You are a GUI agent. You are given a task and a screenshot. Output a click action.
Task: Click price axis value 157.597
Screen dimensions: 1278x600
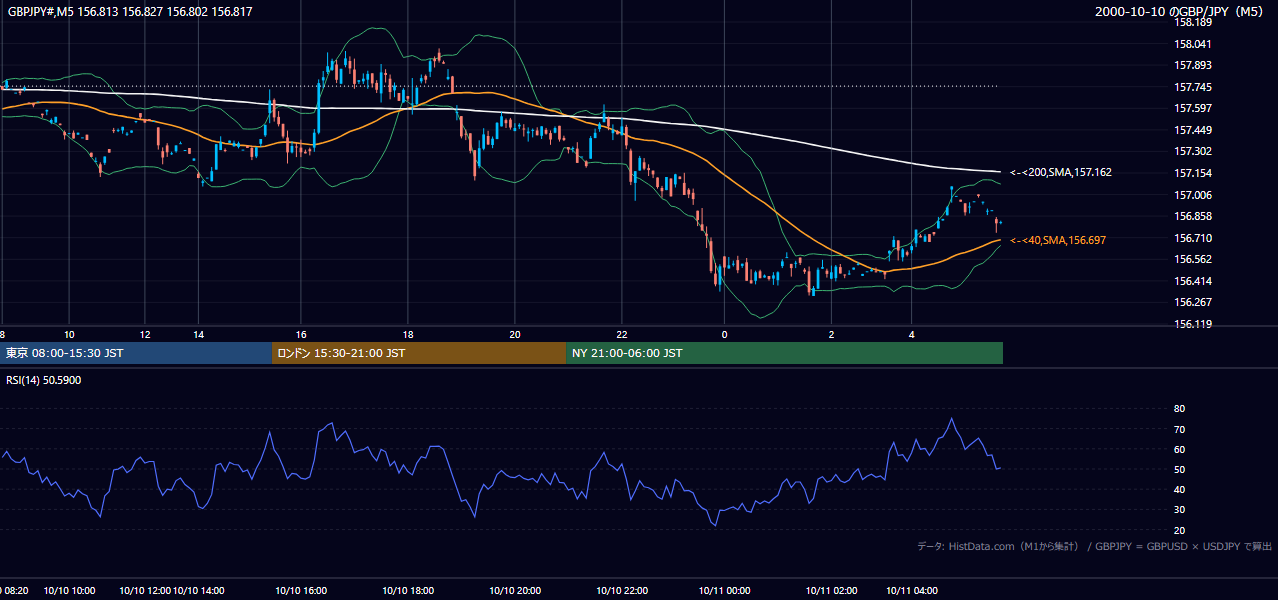[x=1193, y=108]
